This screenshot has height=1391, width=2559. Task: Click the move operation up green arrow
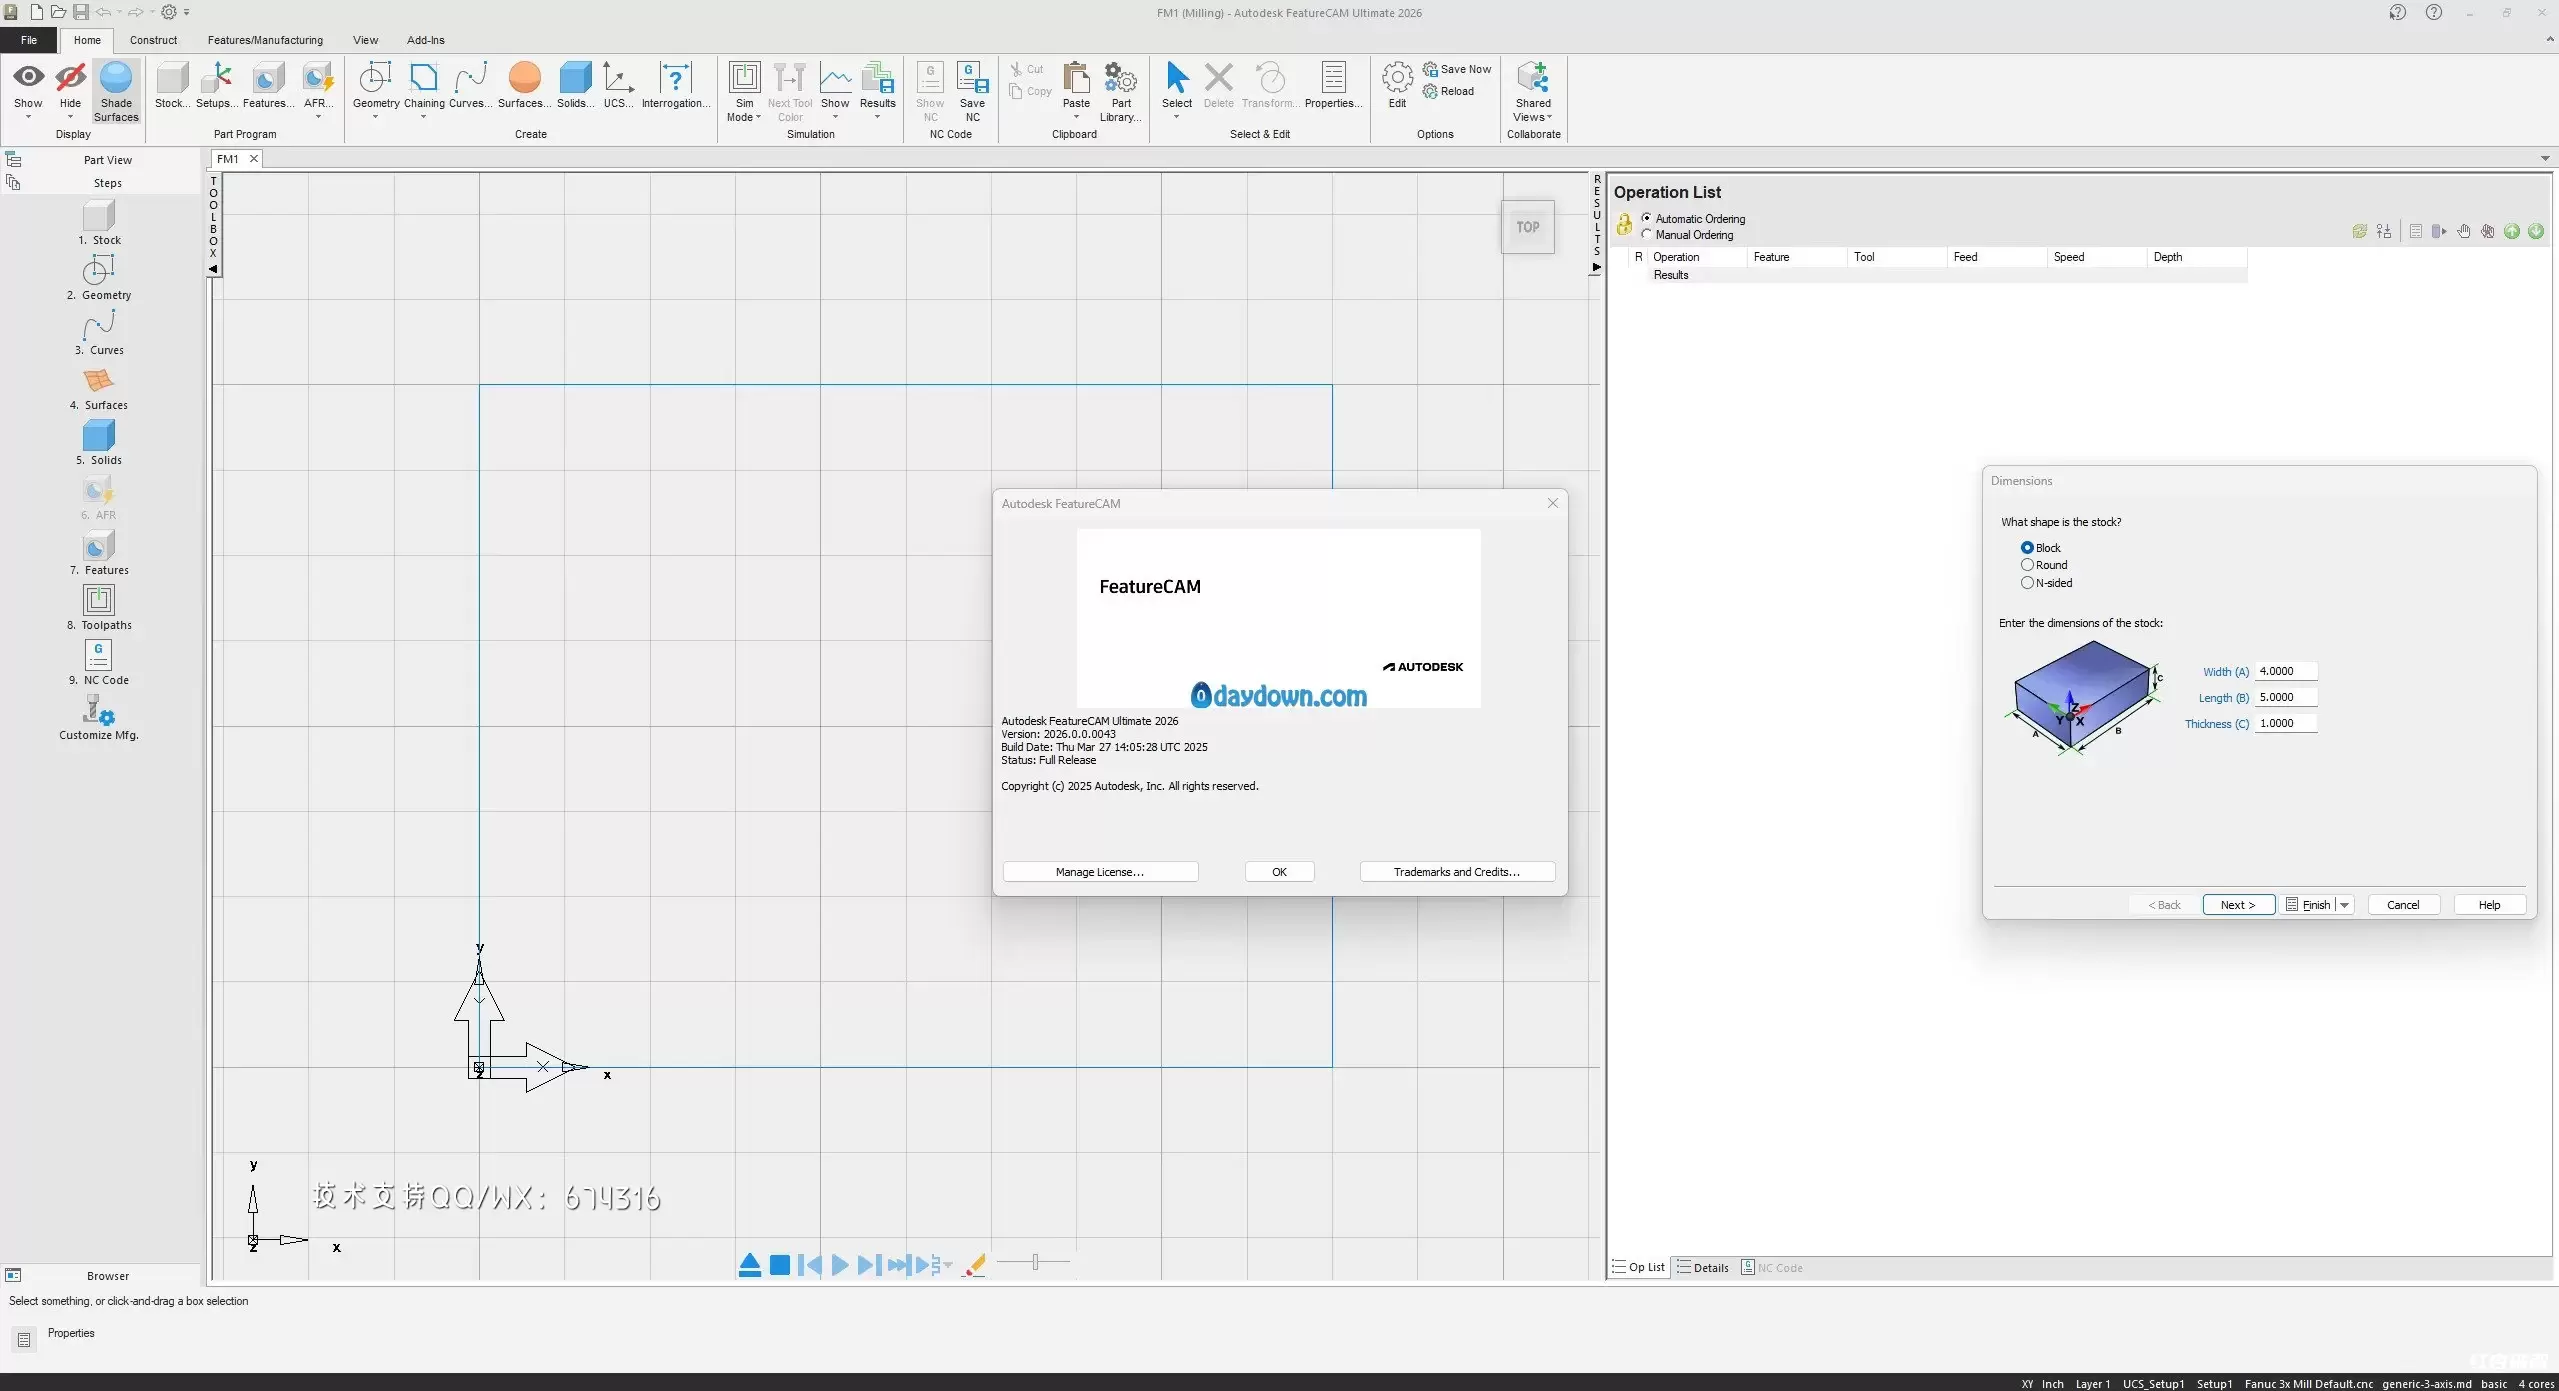tap(2512, 231)
